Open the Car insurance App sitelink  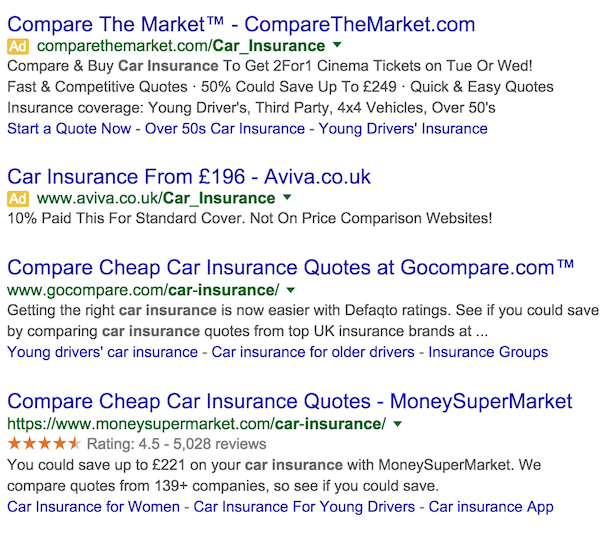(491, 507)
